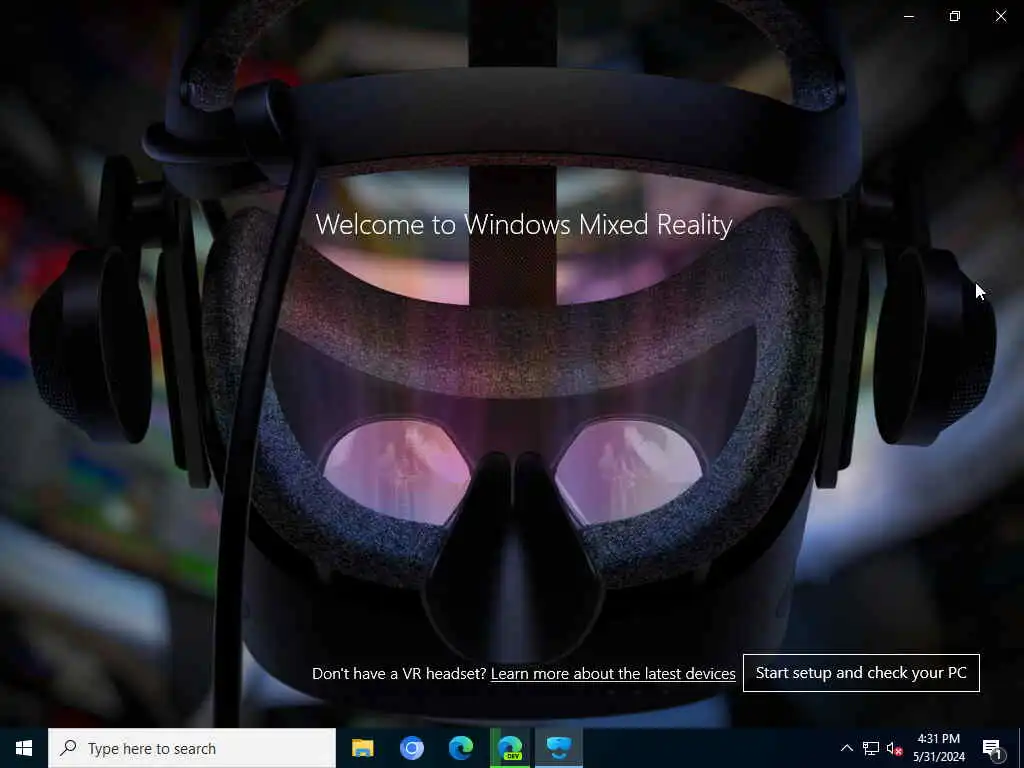Open the Windows Start menu
The height and width of the screenshot is (768, 1024).
point(24,748)
